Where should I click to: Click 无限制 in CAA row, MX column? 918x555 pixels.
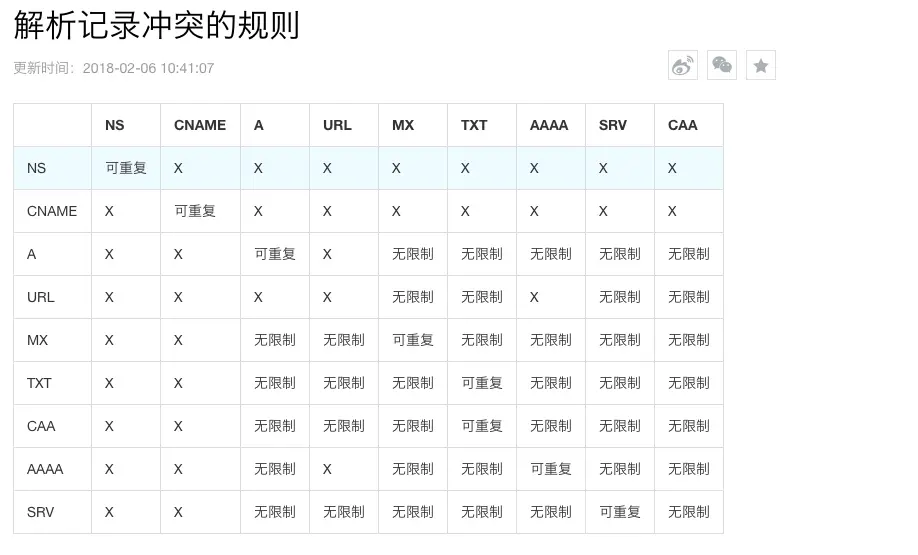413,426
